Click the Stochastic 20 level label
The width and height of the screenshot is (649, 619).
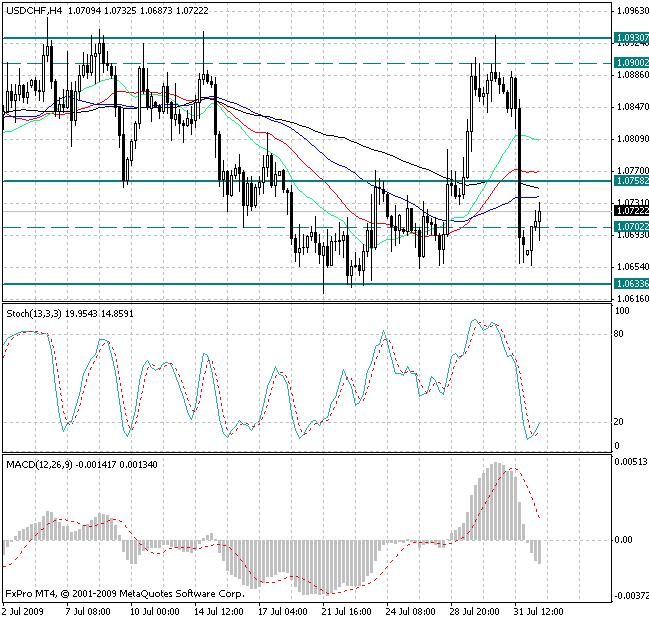[x=620, y=422]
